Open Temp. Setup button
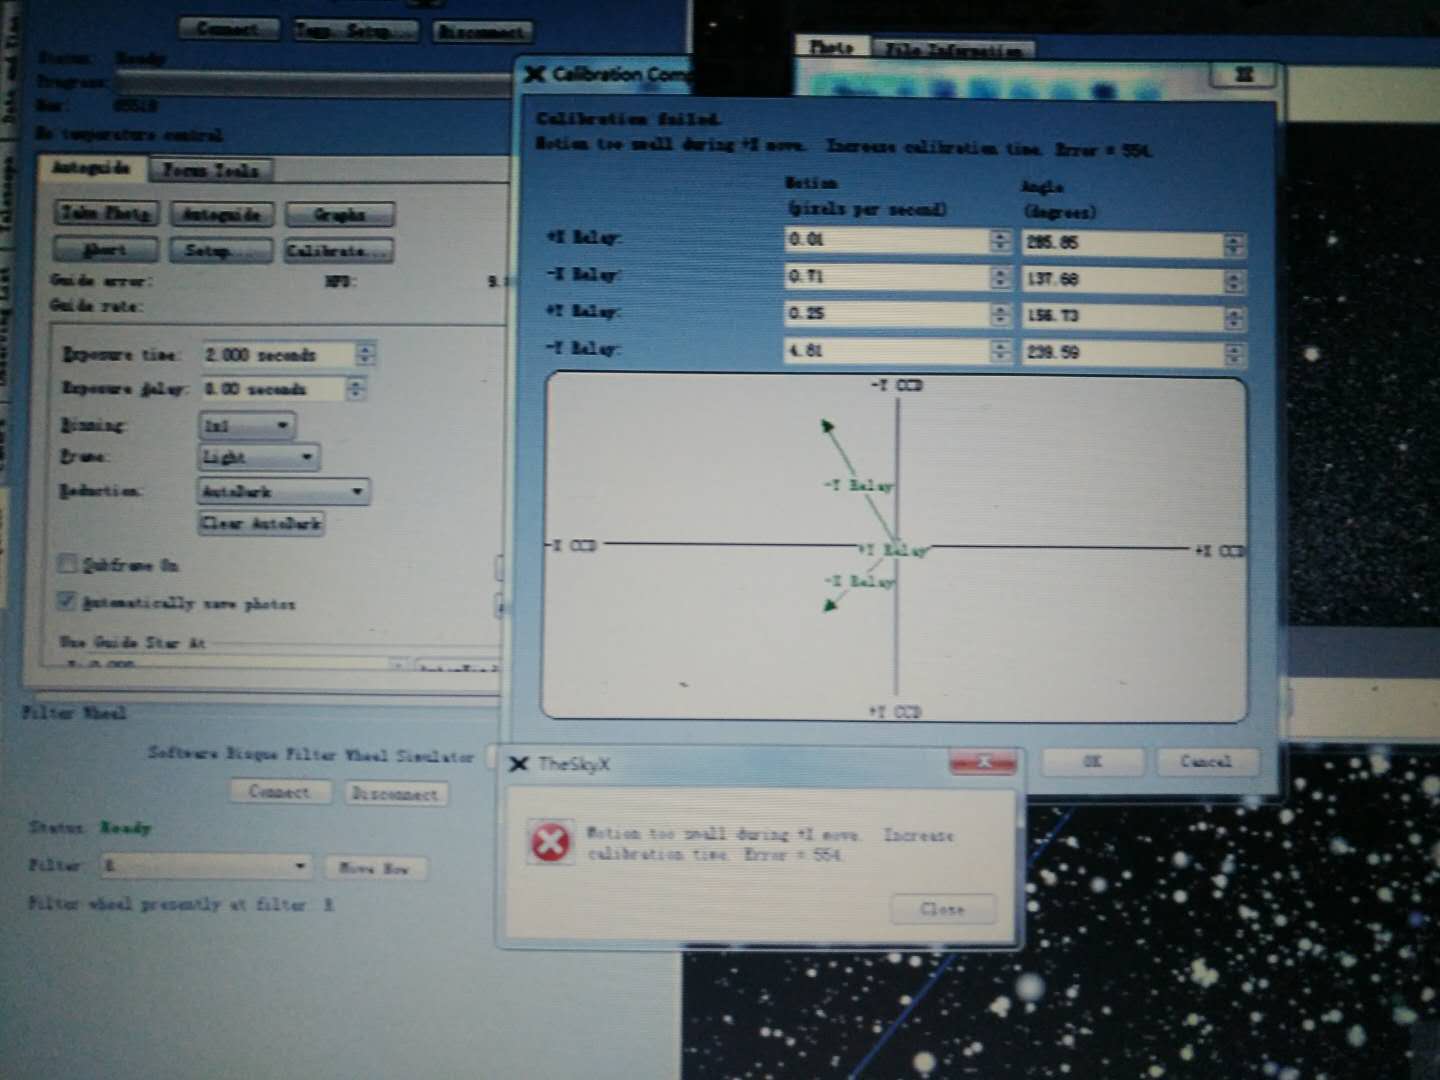1440x1080 pixels. coord(357,30)
